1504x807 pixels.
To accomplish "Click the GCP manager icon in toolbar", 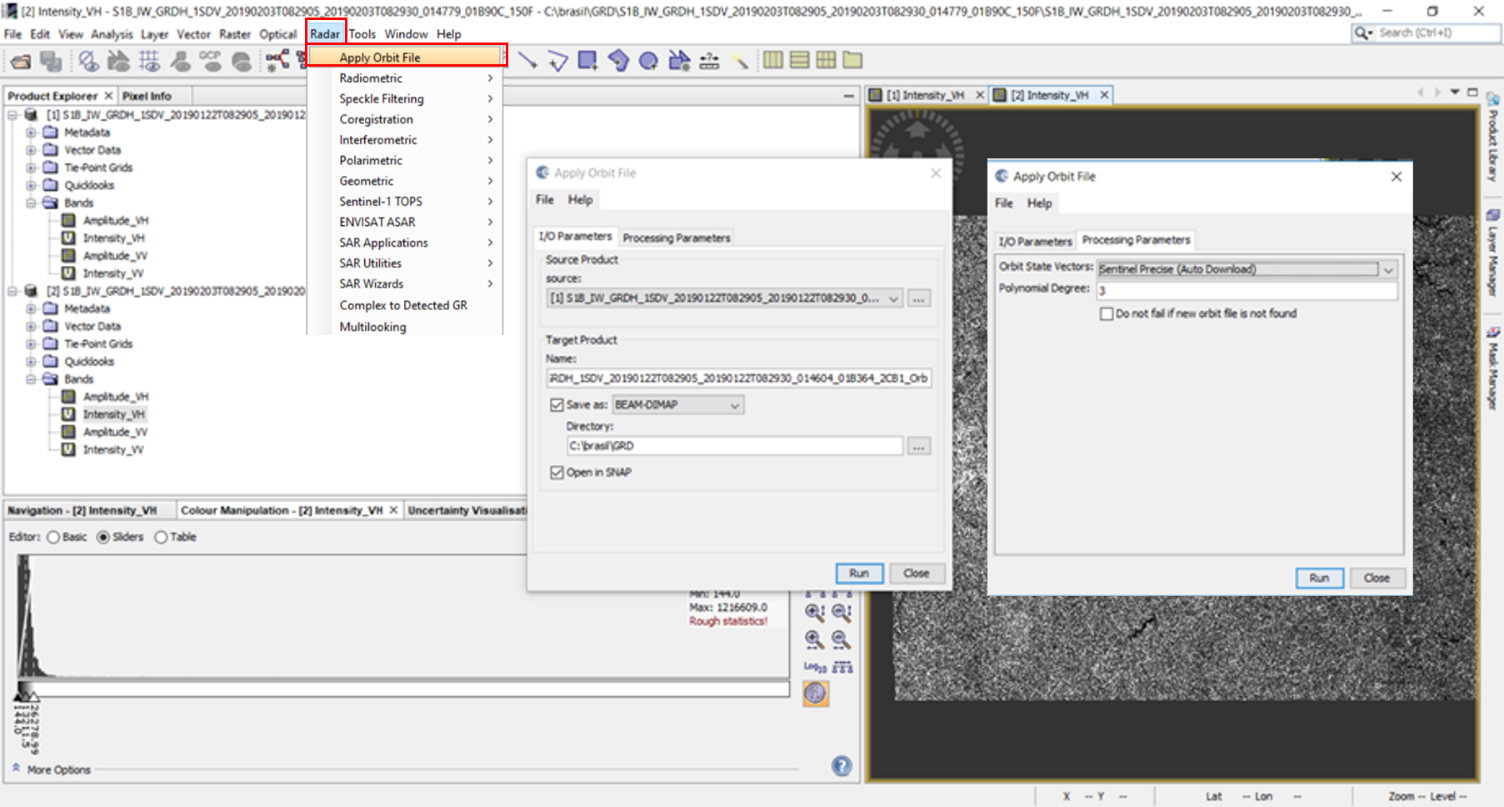I will click(210, 61).
